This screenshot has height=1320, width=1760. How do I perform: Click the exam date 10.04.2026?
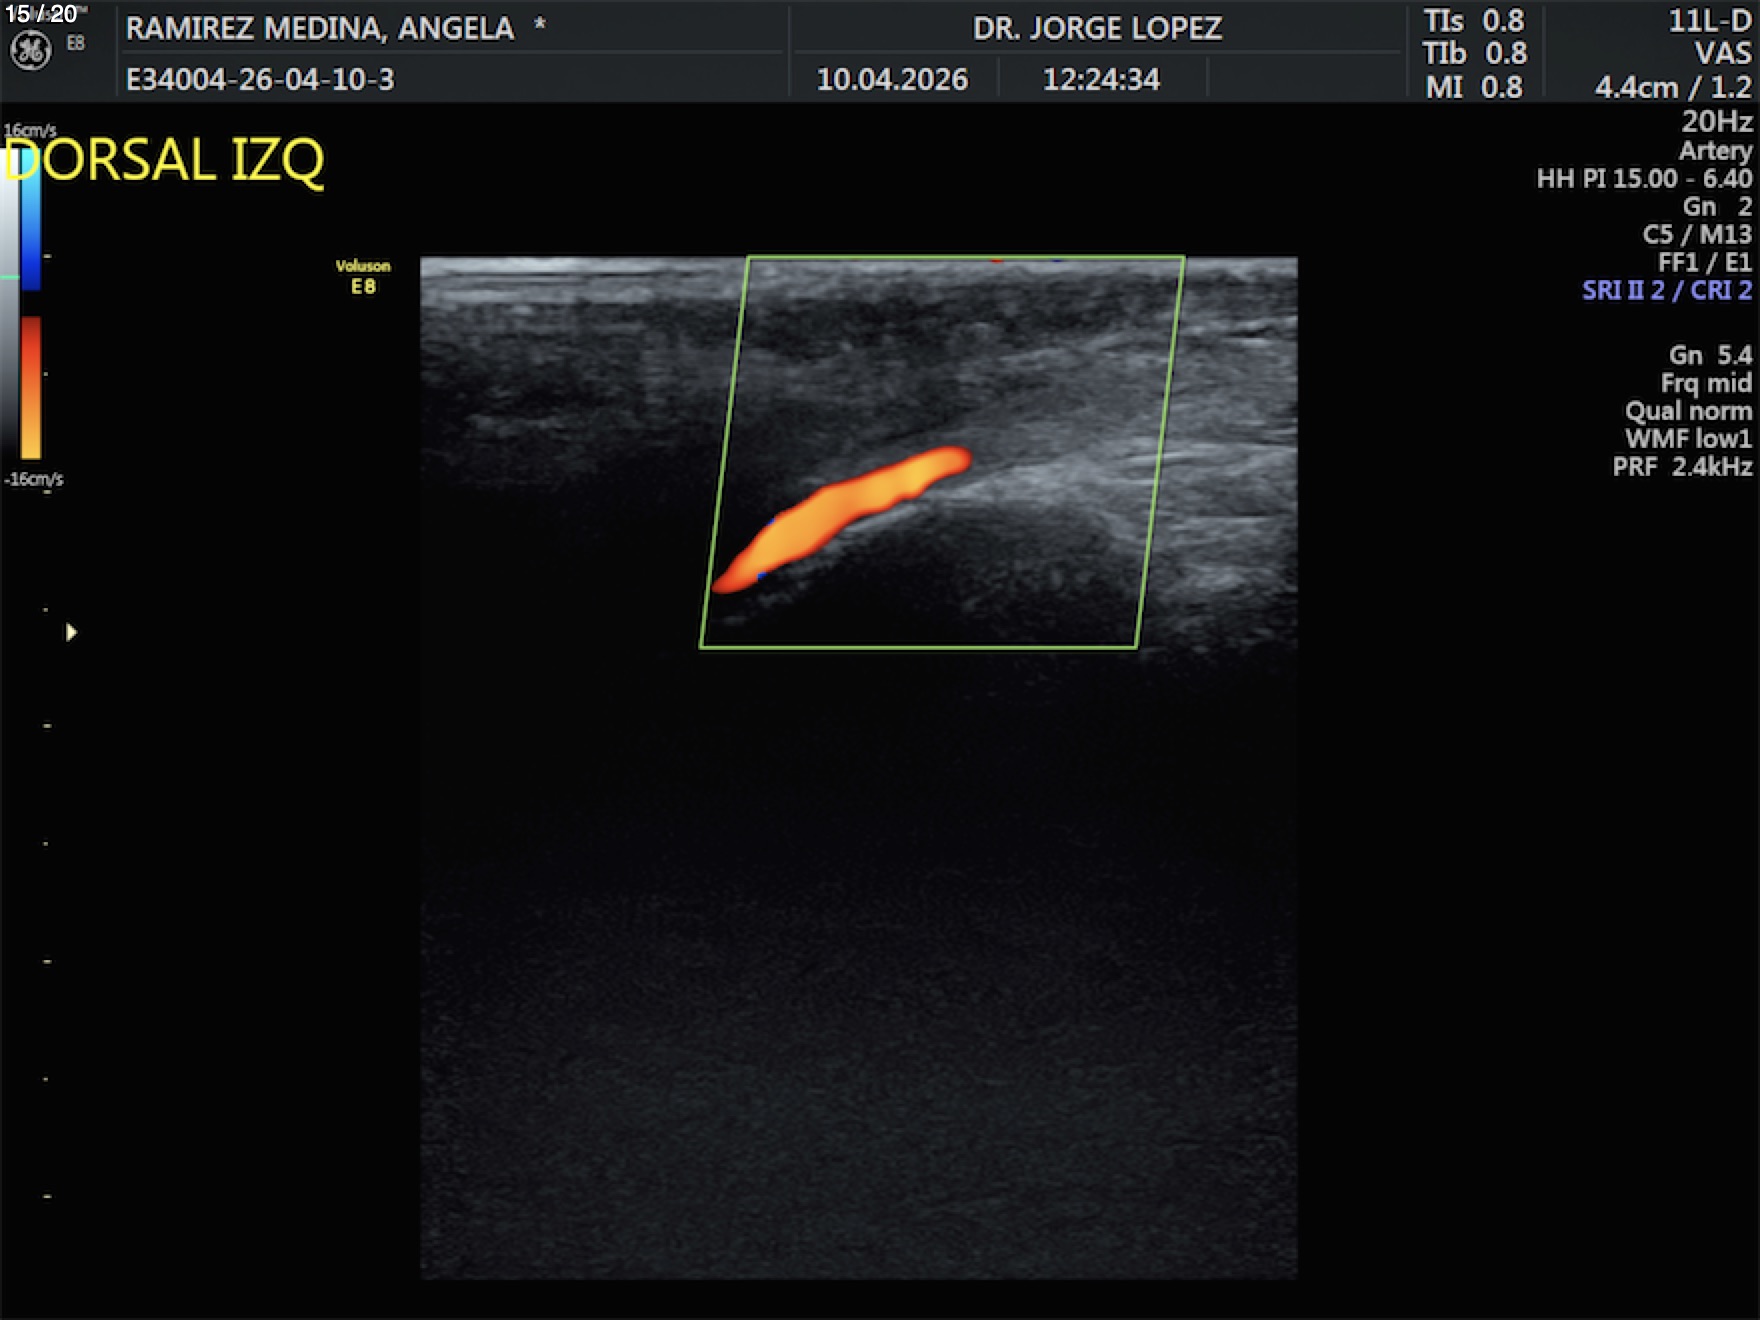pos(892,79)
